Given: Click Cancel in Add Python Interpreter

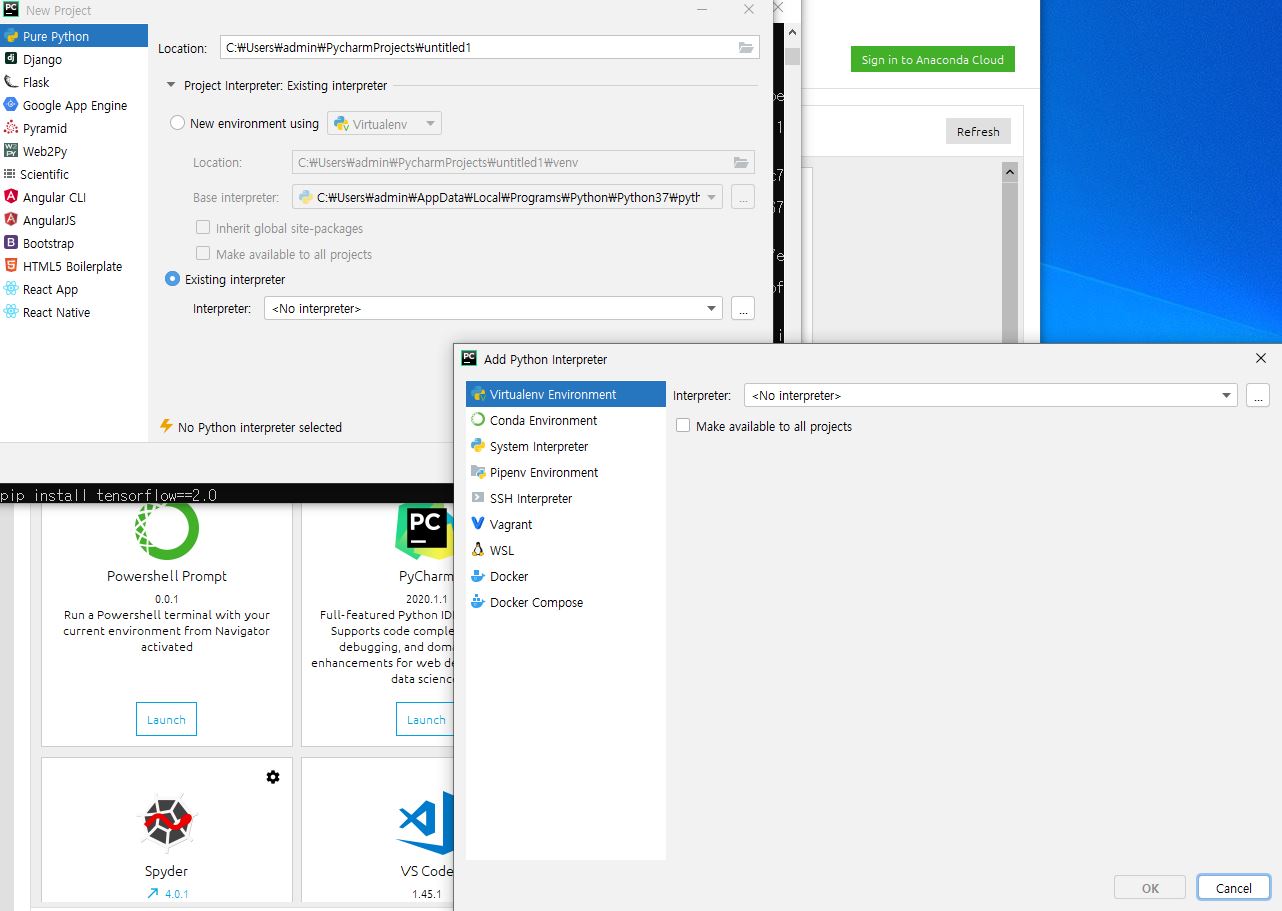Looking at the screenshot, I should point(1233,887).
